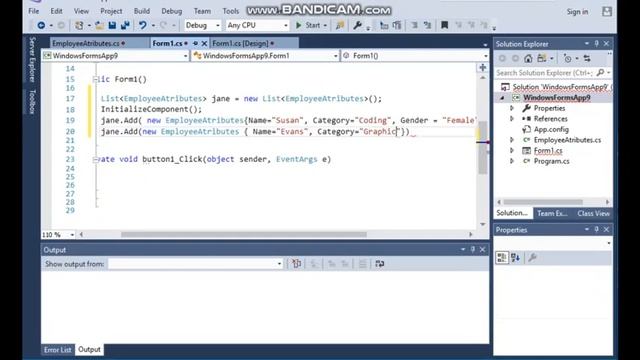This screenshot has width=640, height=360.
Task: Select the Output tab at bottom
Action: 89,350
